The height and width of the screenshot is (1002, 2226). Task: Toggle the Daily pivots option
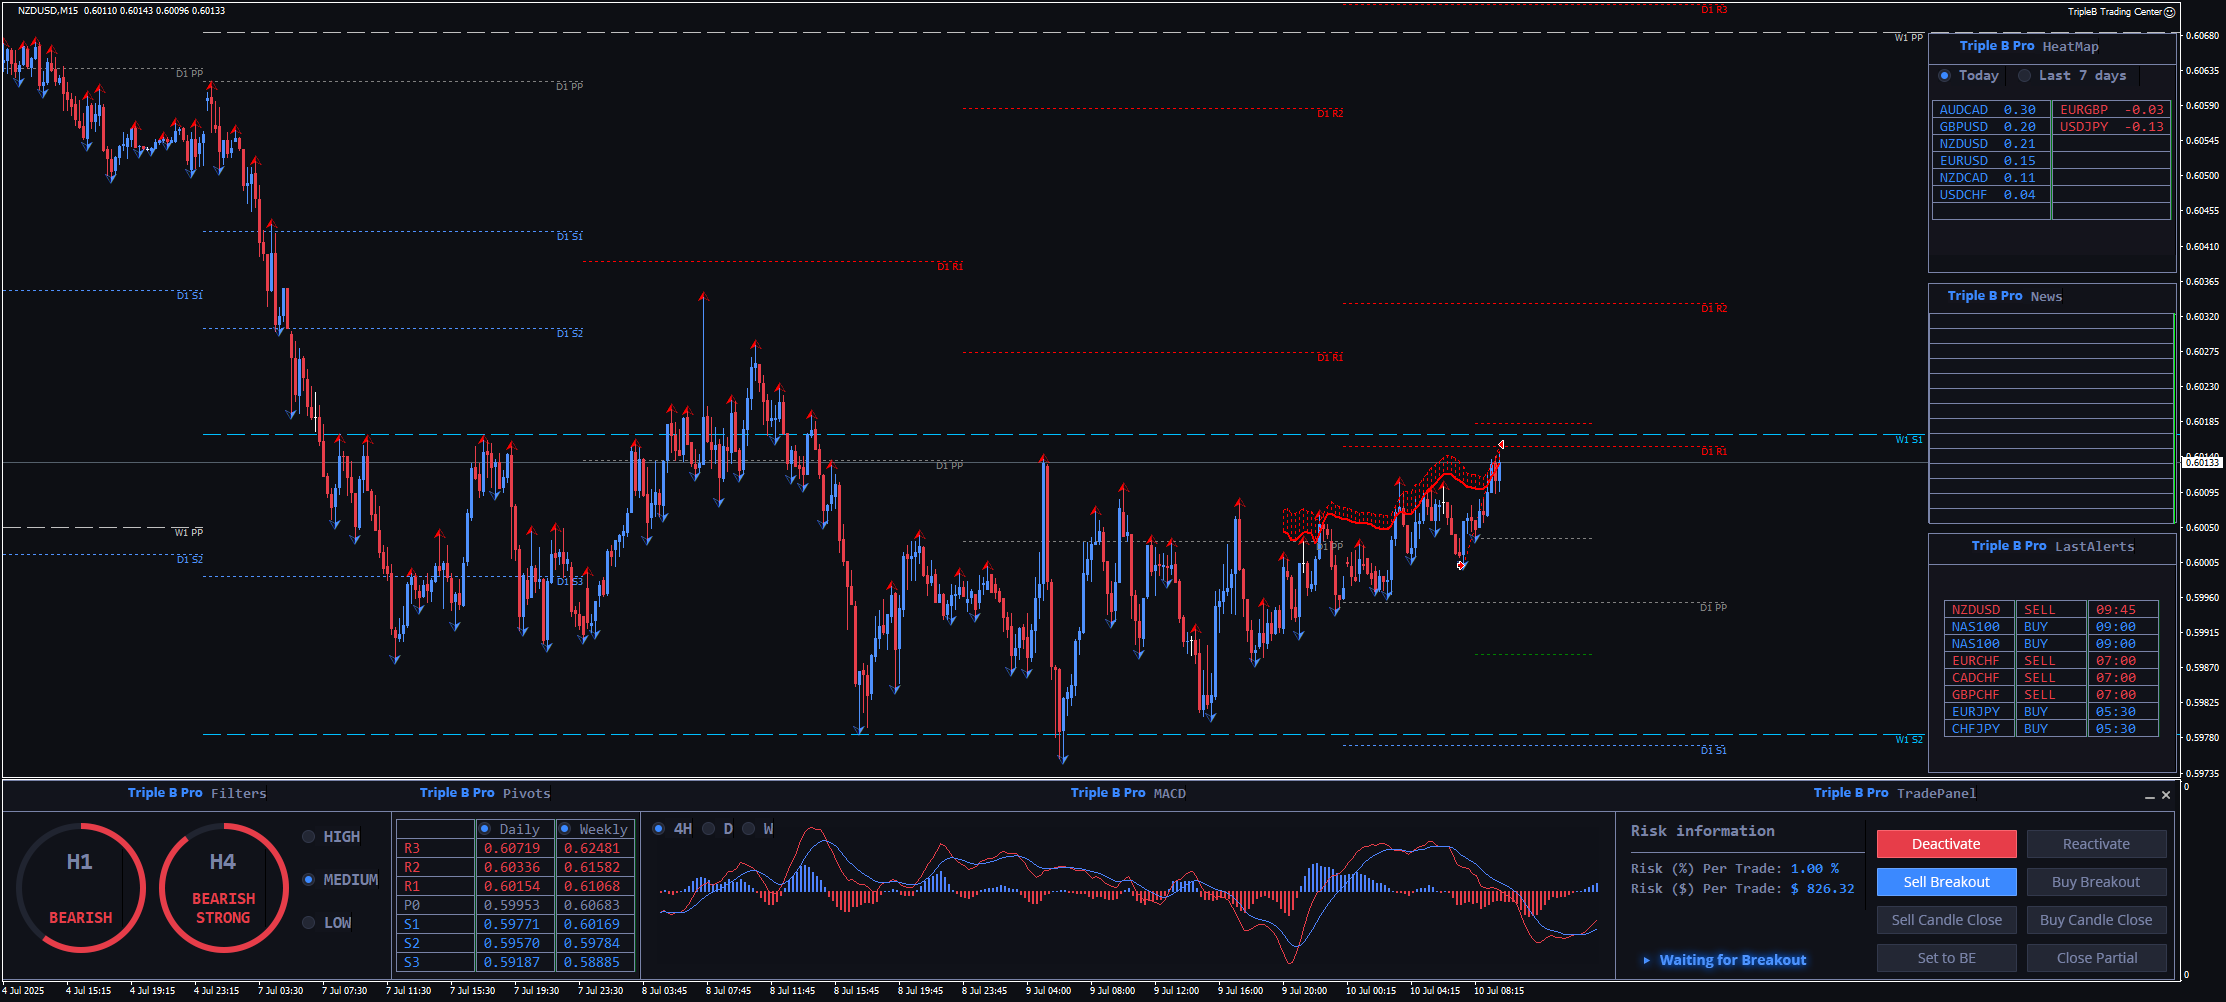coord(485,829)
